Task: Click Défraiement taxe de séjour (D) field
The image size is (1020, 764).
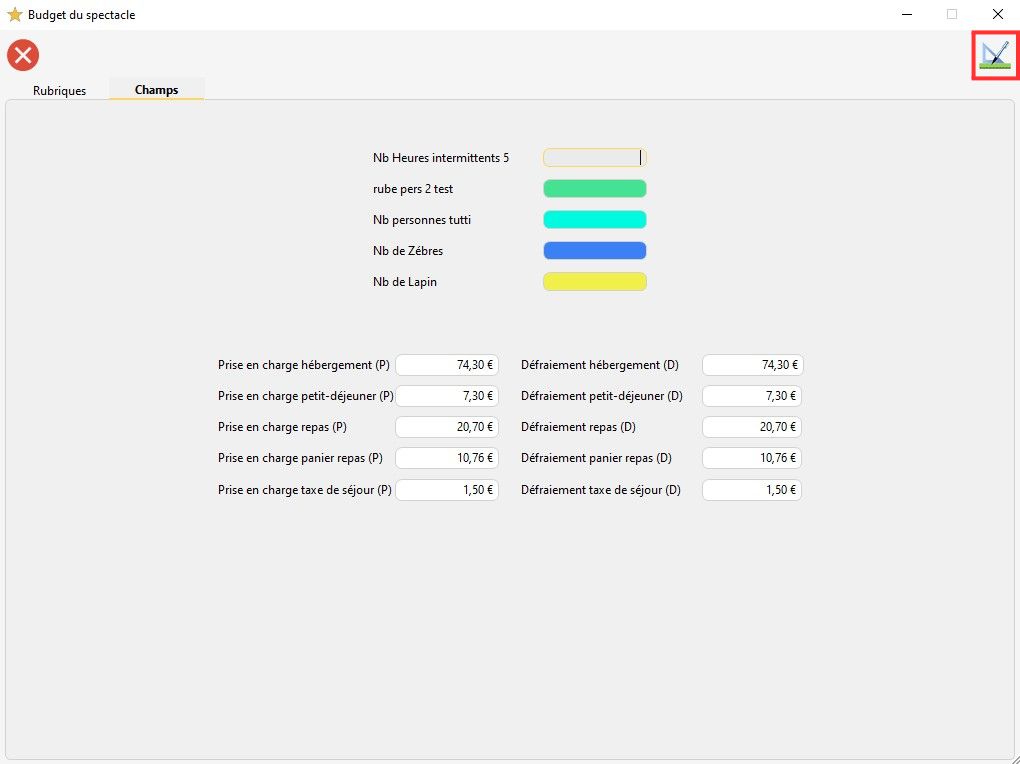Action: [752, 490]
